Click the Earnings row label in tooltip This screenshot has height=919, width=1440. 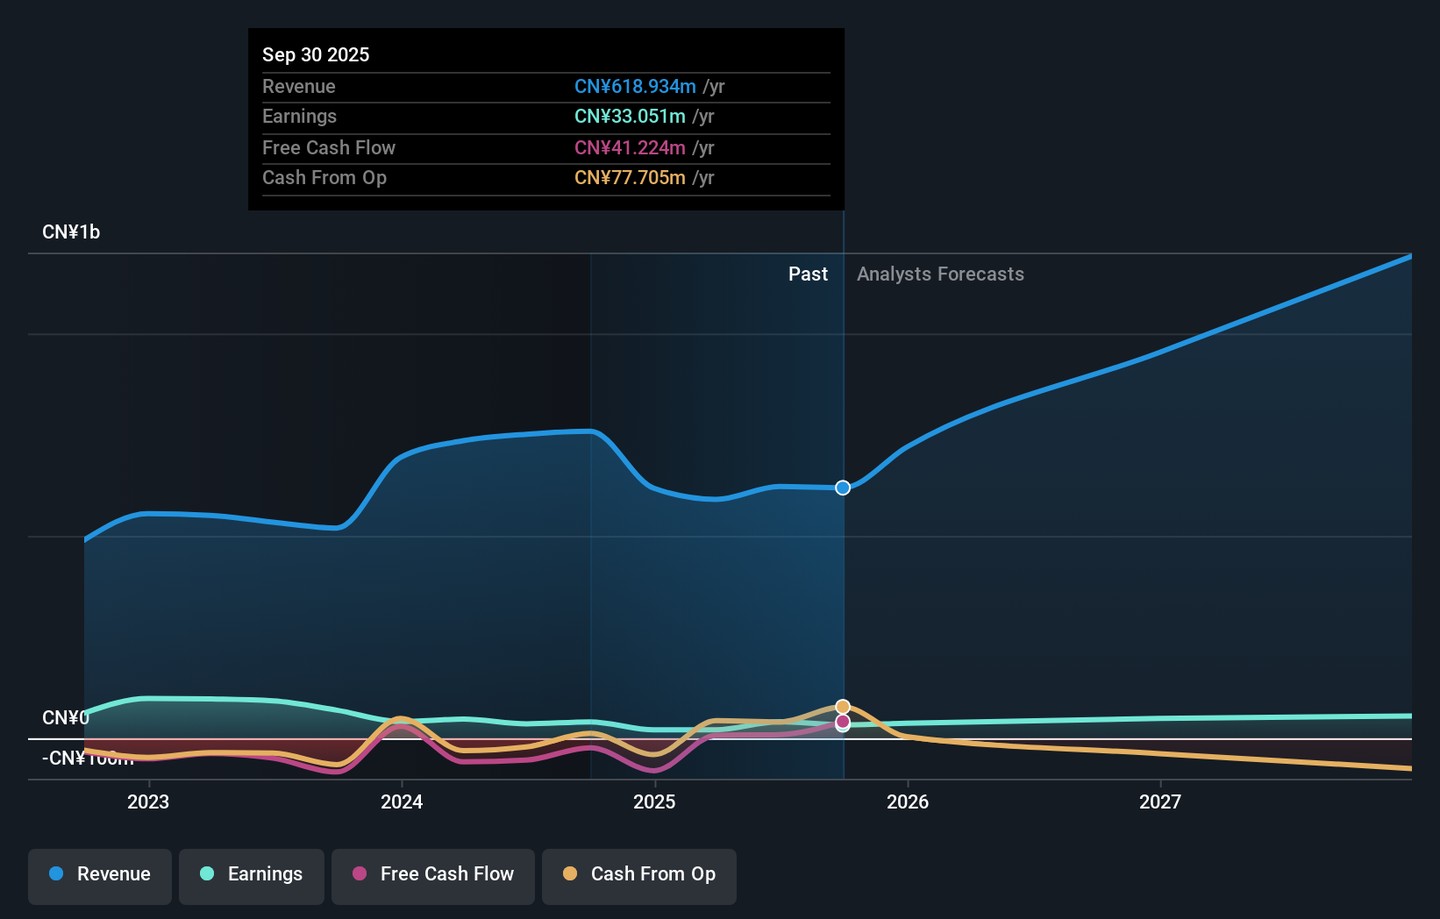click(299, 117)
